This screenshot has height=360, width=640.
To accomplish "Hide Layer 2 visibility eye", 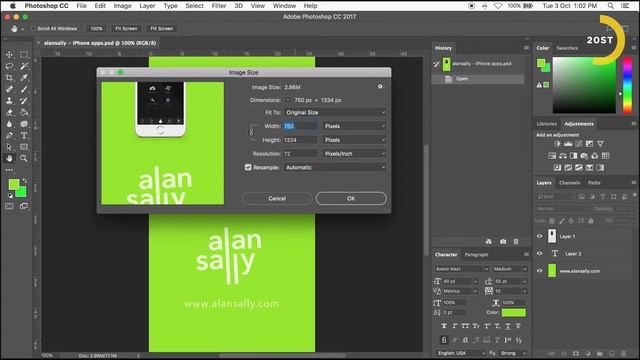I will tap(540, 253).
